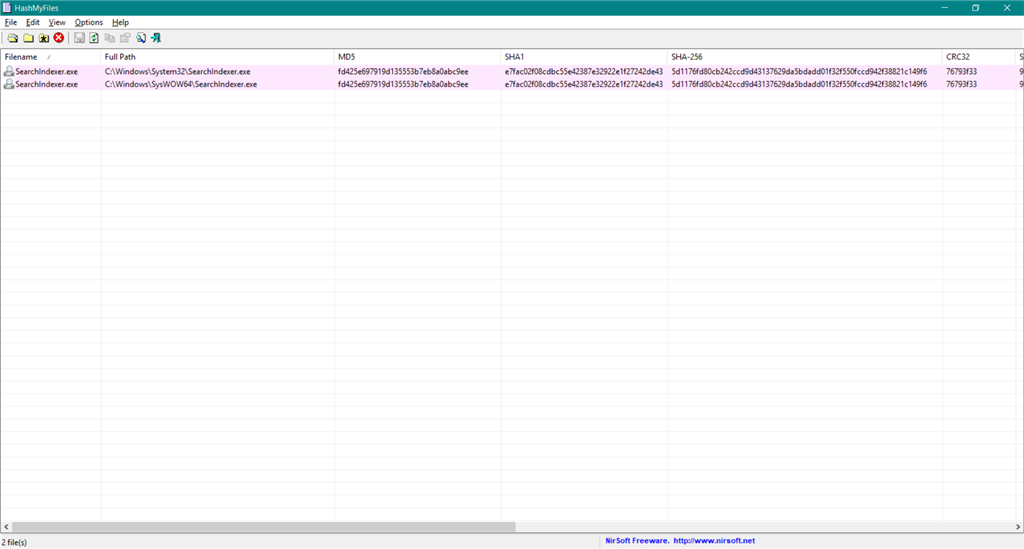Click the Save floppy disk icon
Image resolution: width=1024 pixels, height=549 pixels.
79,38
